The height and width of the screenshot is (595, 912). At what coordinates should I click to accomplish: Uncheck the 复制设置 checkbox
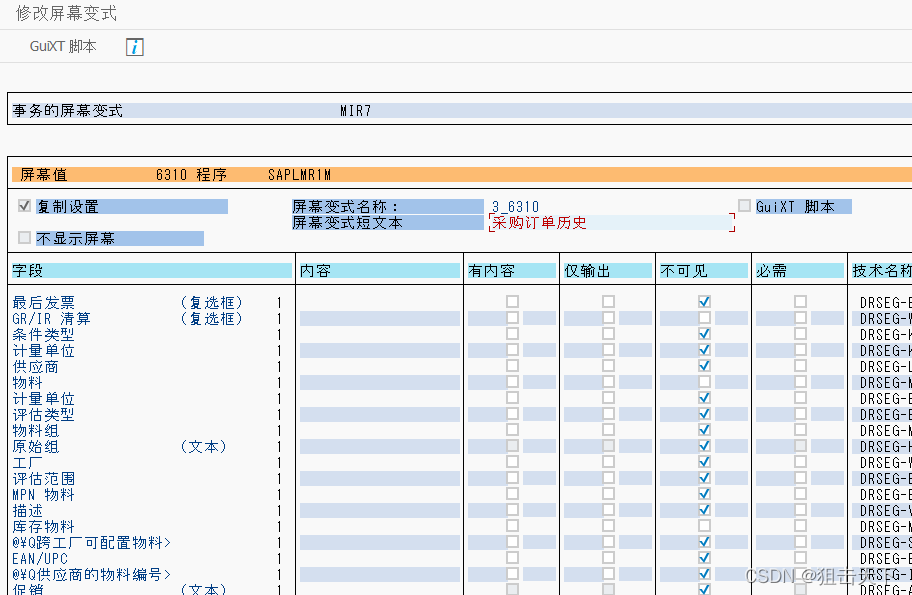click(x=21, y=206)
